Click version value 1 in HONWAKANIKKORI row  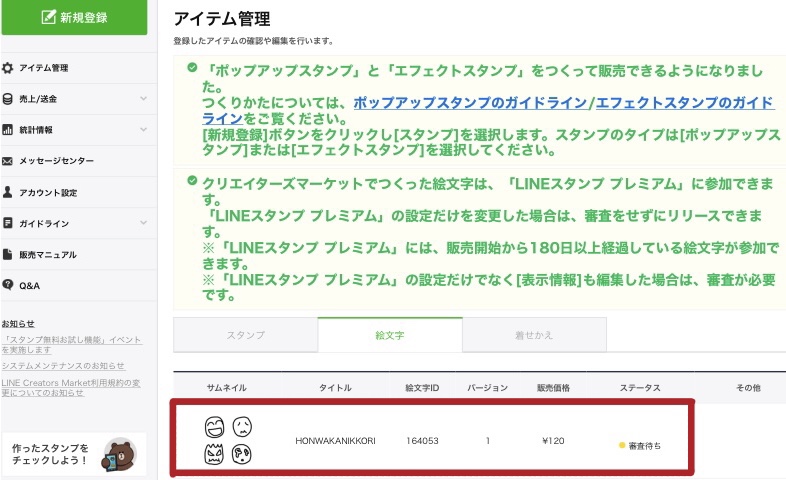pyautogui.click(x=488, y=441)
